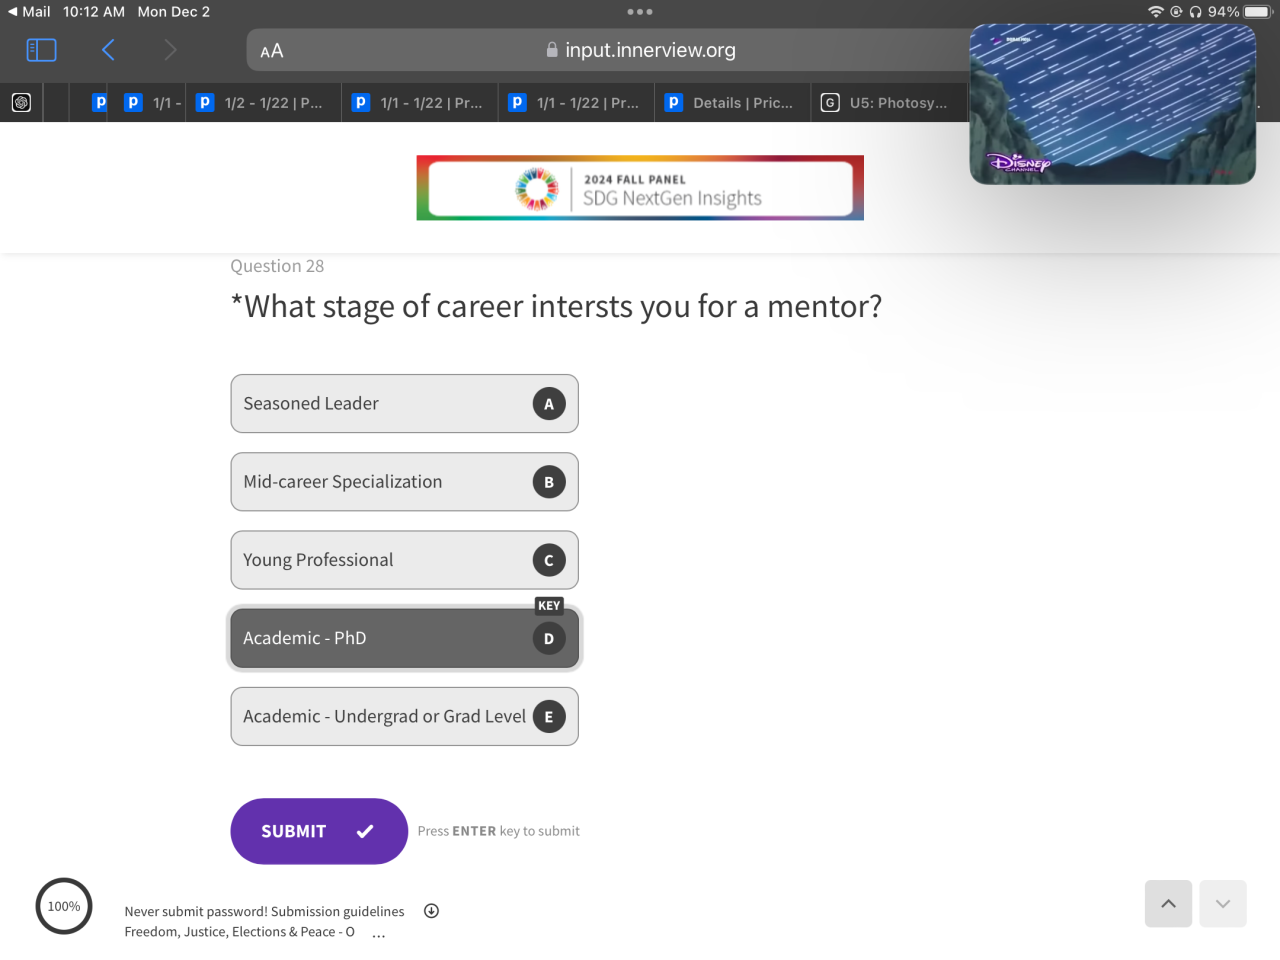The height and width of the screenshot is (960, 1280).
Task: Select the Seasoned Leader option
Action: (404, 404)
